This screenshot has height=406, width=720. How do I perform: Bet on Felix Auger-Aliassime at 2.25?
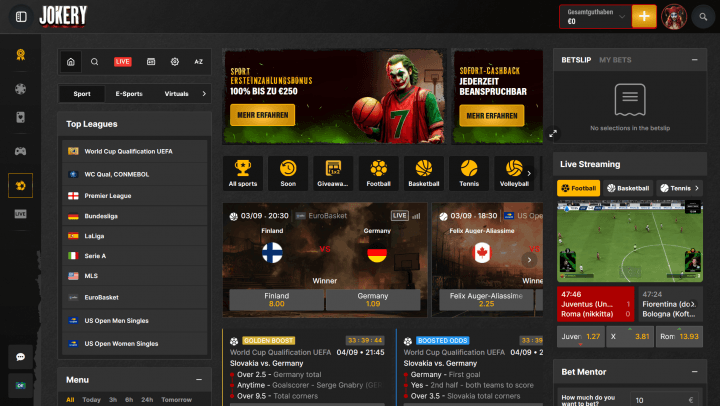pyautogui.click(x=486, y=299)
